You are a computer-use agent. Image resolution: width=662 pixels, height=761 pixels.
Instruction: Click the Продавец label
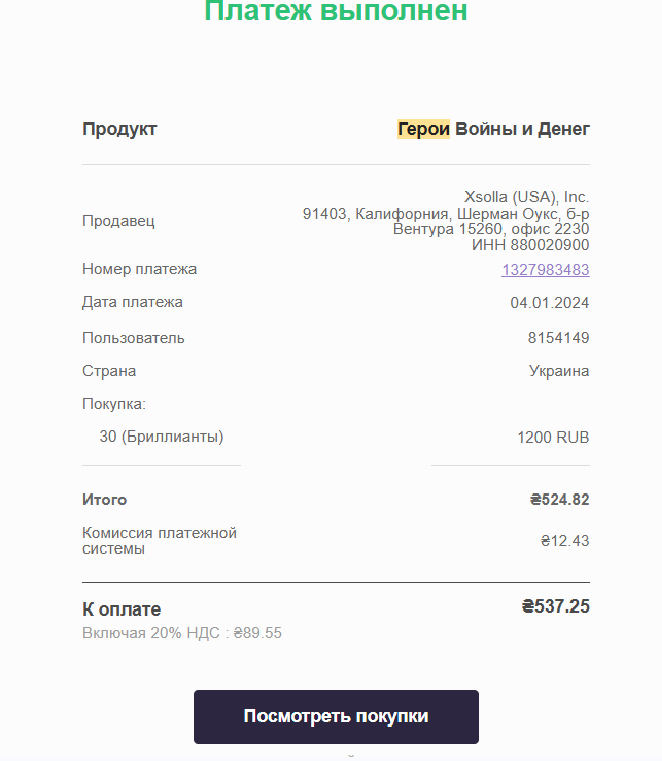pyautogui.click(x=118, y=221)
